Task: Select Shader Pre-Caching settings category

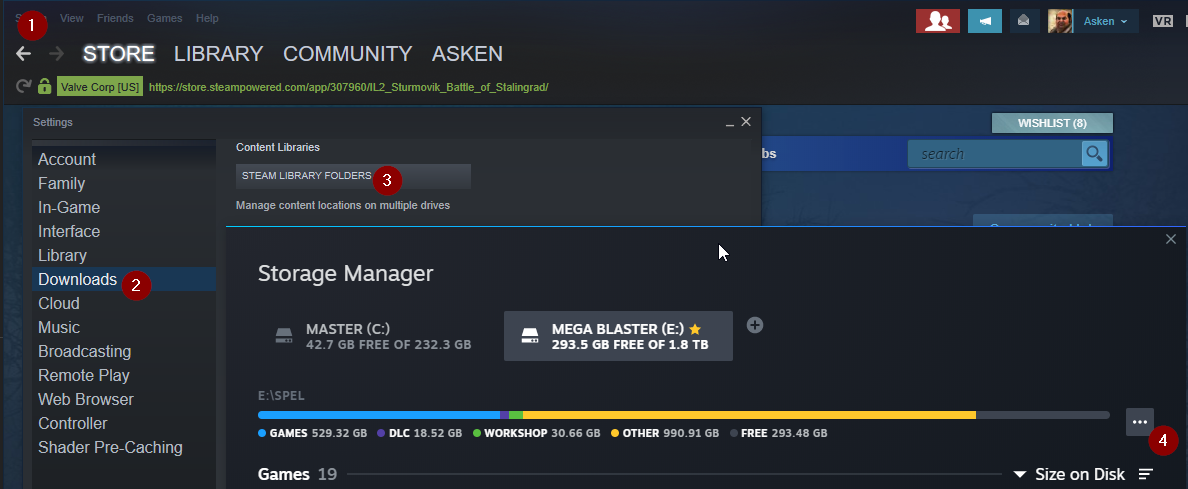Action: coord(123,447)
